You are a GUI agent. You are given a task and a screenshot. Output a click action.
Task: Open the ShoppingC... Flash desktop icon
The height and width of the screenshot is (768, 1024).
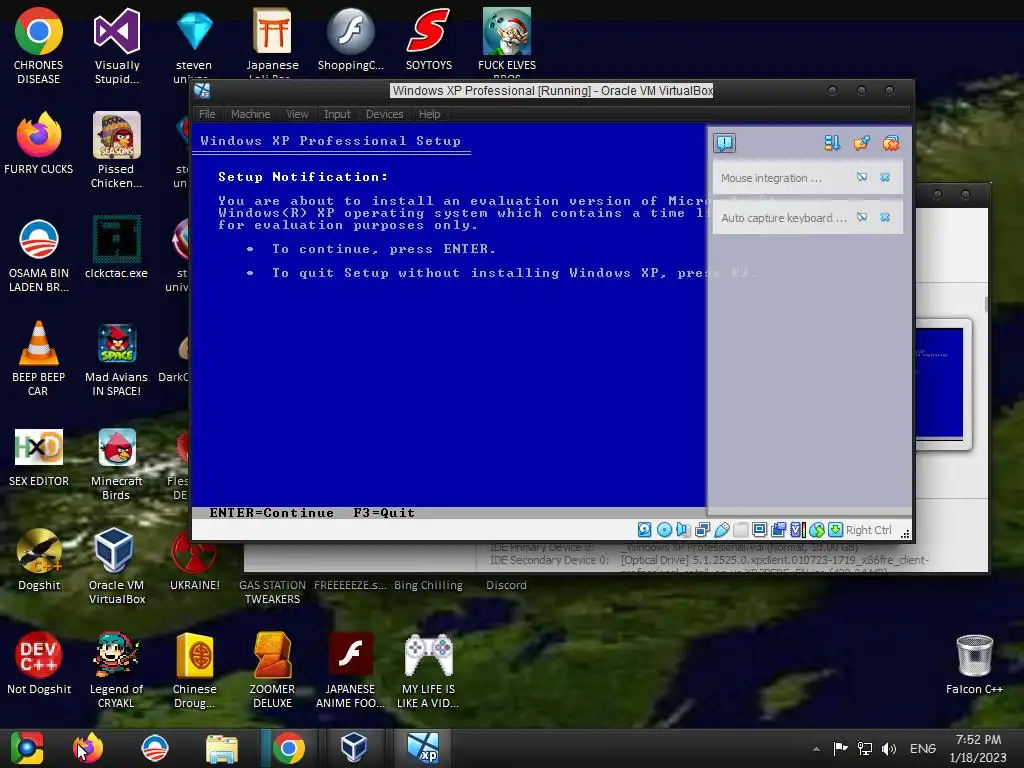tap(351, 39)
